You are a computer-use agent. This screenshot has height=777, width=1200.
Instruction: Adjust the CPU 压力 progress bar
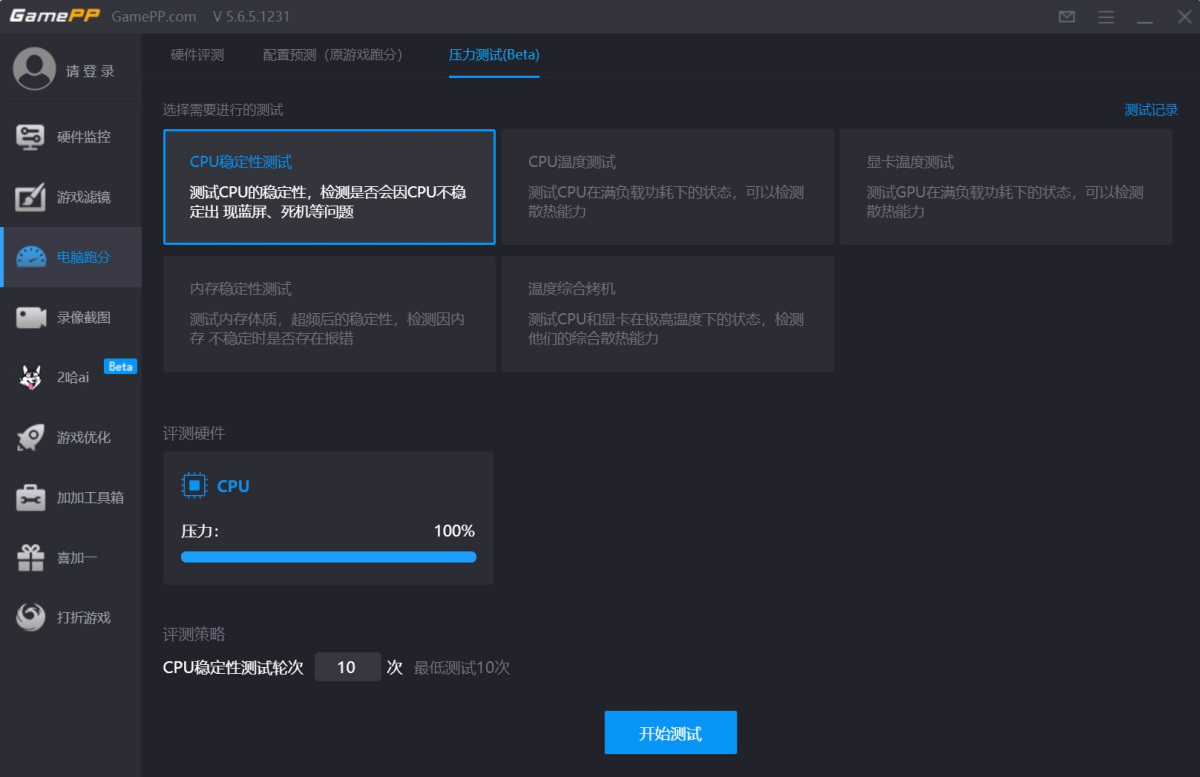click(x=329, y=556)
